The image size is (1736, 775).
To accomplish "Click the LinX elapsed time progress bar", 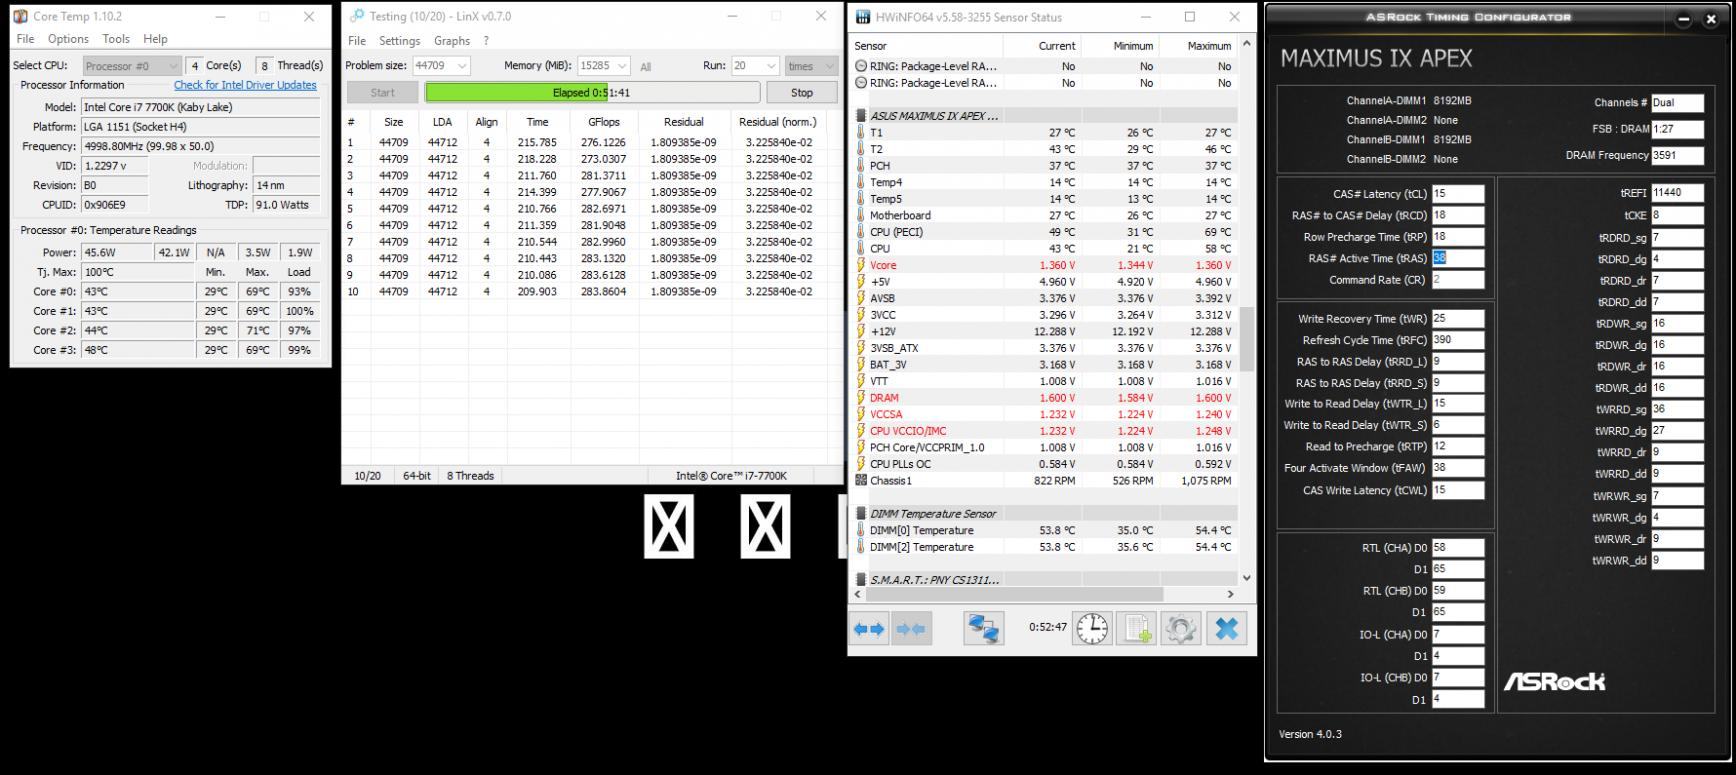I will [x=592, y=92].
